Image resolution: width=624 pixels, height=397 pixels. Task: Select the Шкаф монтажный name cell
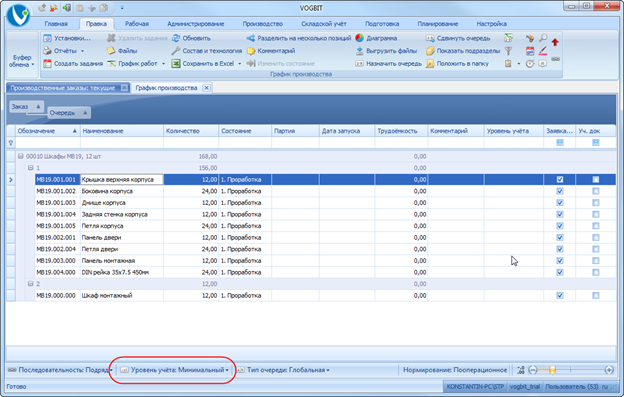122,295
